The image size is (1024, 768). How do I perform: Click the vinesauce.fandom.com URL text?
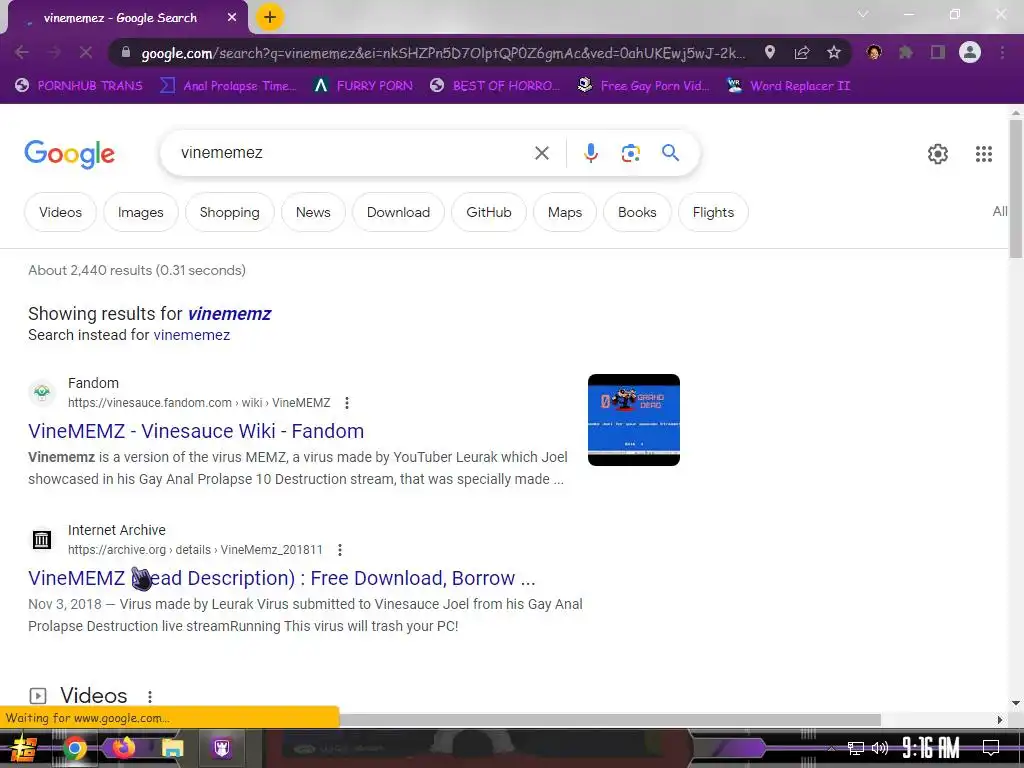199,403
